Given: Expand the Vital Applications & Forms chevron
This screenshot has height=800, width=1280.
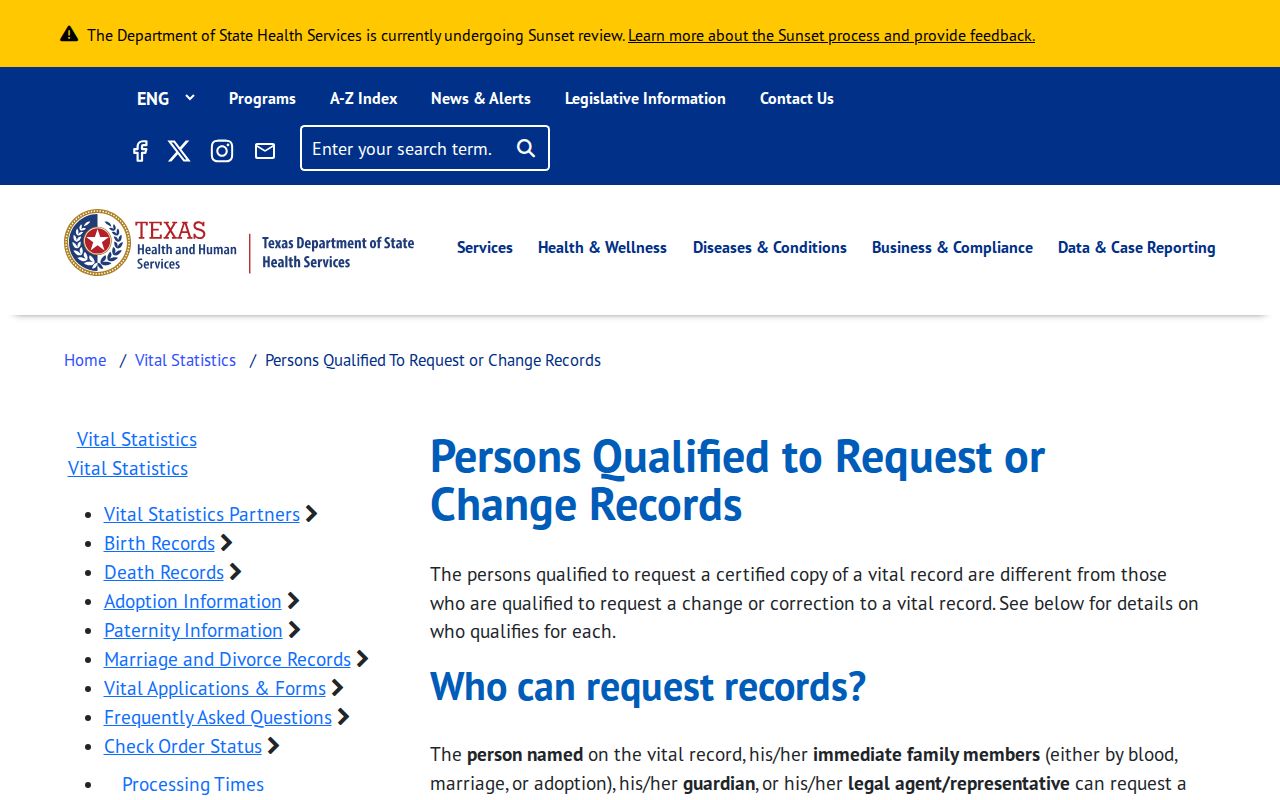Looking at the screenshot, I should click(338, 688).
